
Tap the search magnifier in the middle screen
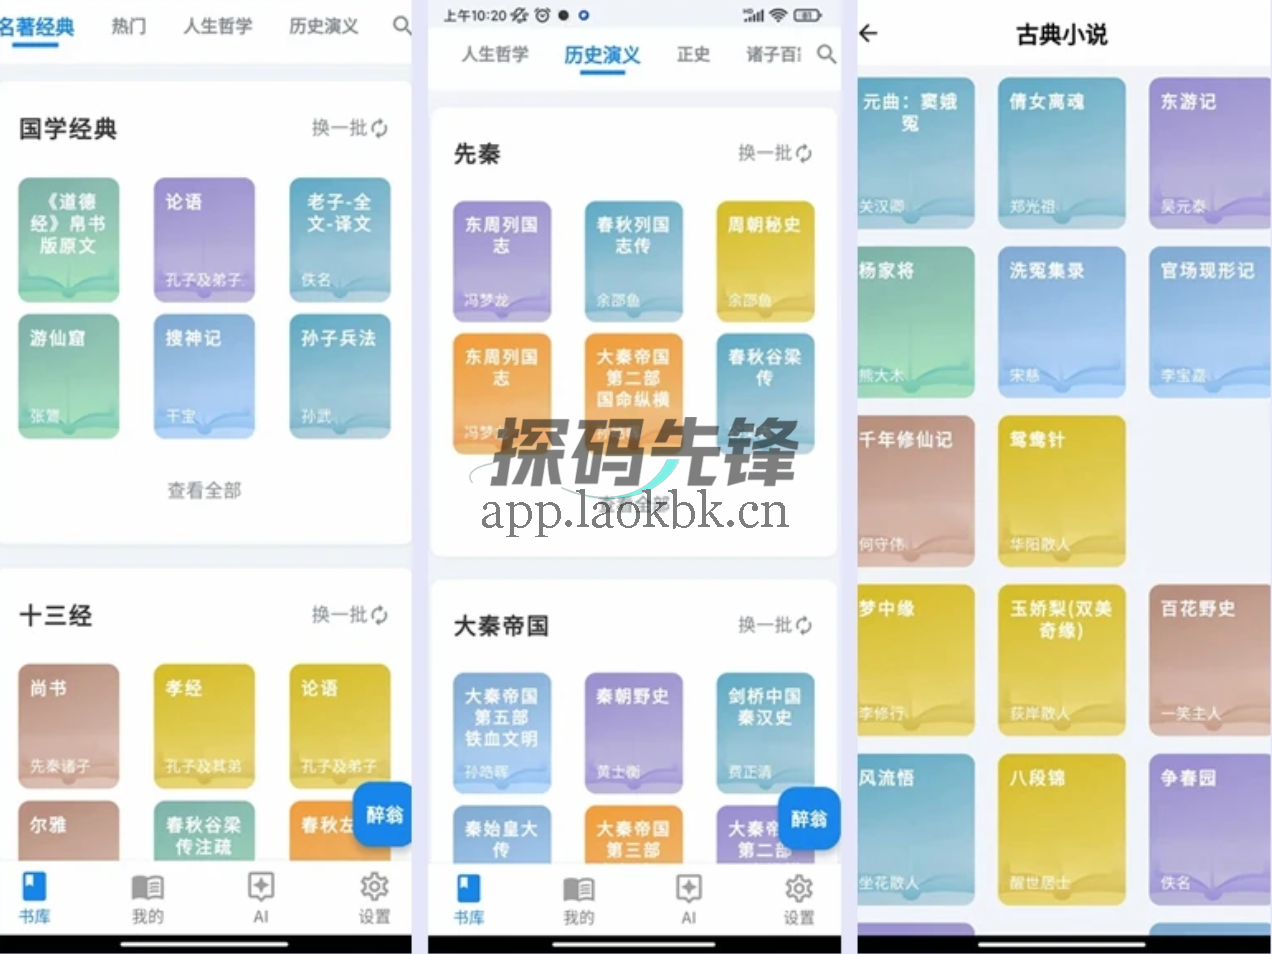coord(826,54)
